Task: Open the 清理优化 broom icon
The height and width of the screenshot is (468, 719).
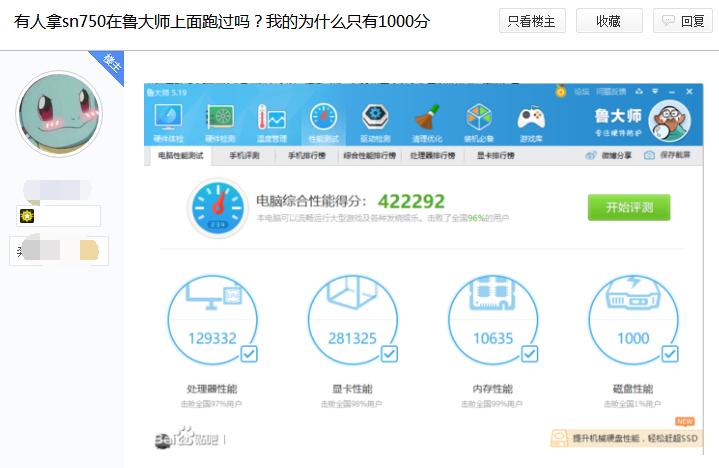Action: [427, 116]
